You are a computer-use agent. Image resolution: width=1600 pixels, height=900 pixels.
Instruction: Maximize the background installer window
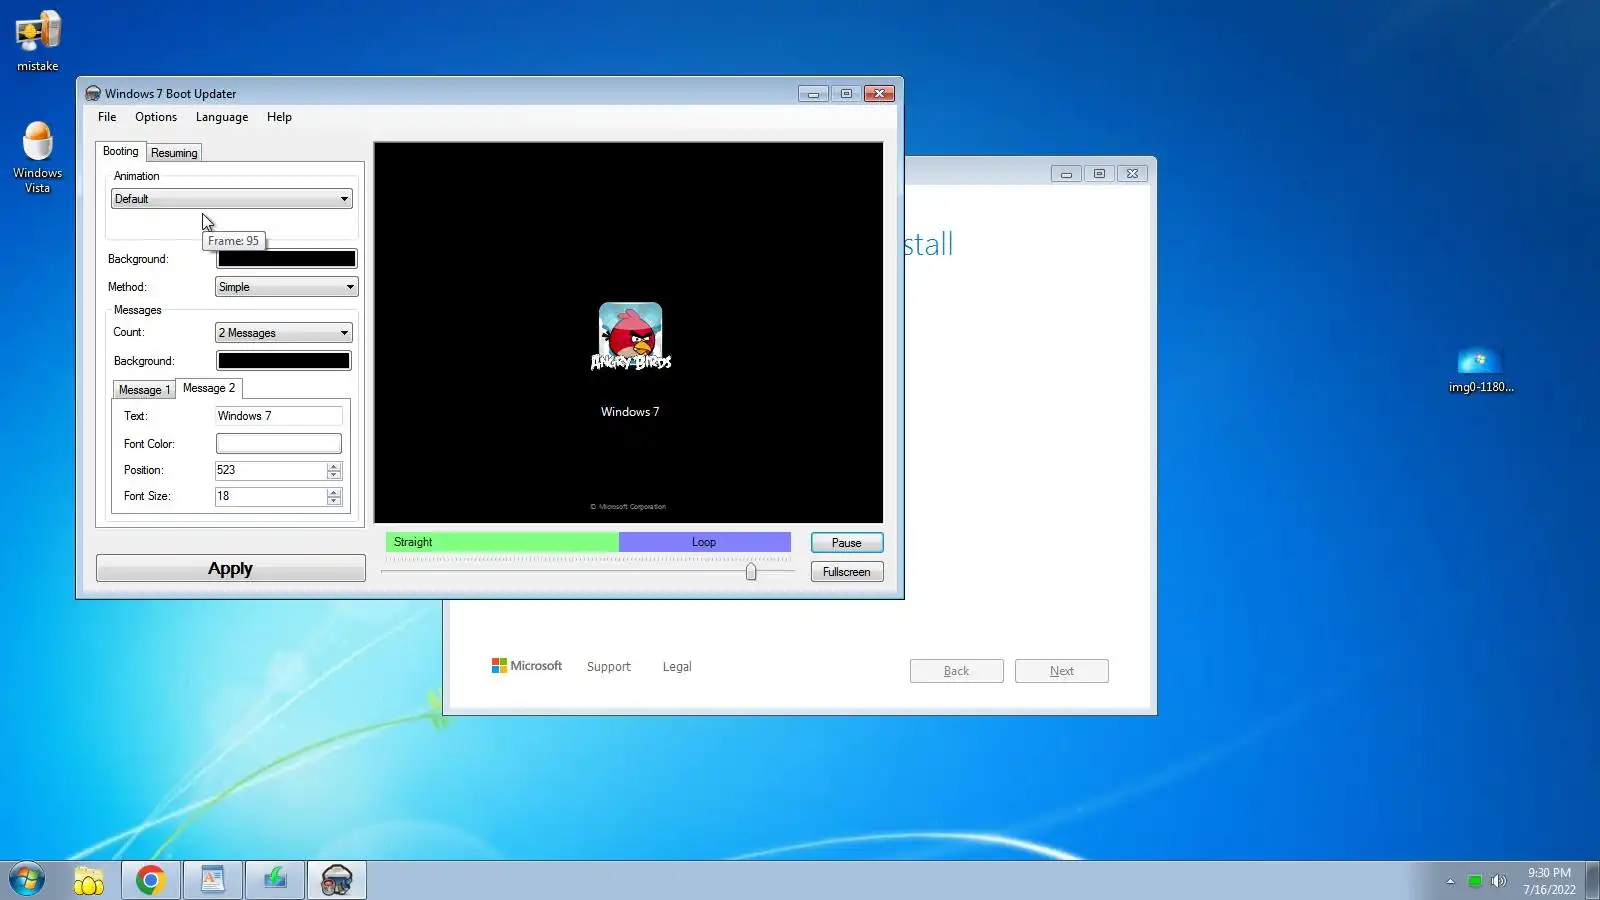click(x=1099, y=174)
